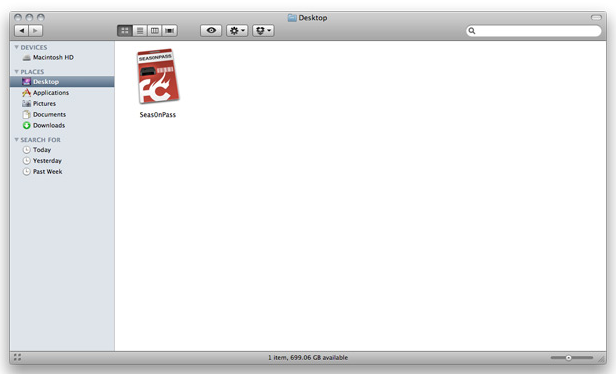Switch to list view
Viewport: 616px width, 374px height.
tap(140, 31)
